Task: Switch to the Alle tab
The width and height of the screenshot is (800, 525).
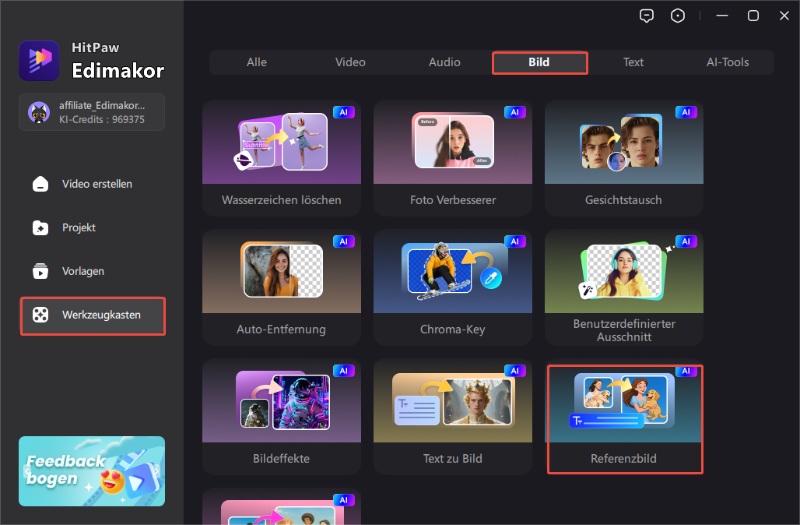Action: coord(257,62)
